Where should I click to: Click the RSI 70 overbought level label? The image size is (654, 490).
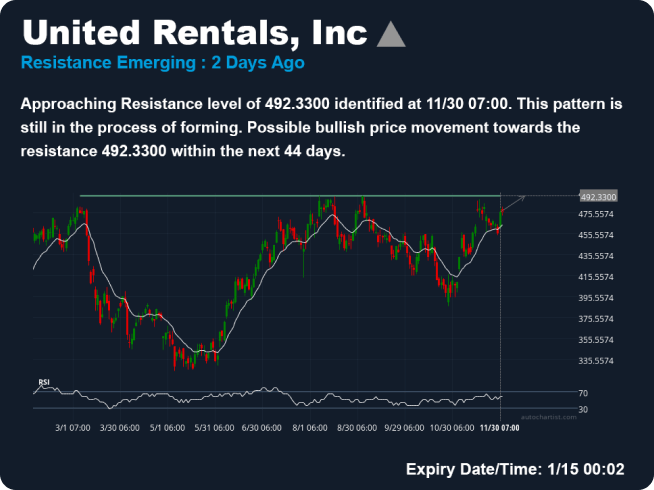click(x=583, y=393)
